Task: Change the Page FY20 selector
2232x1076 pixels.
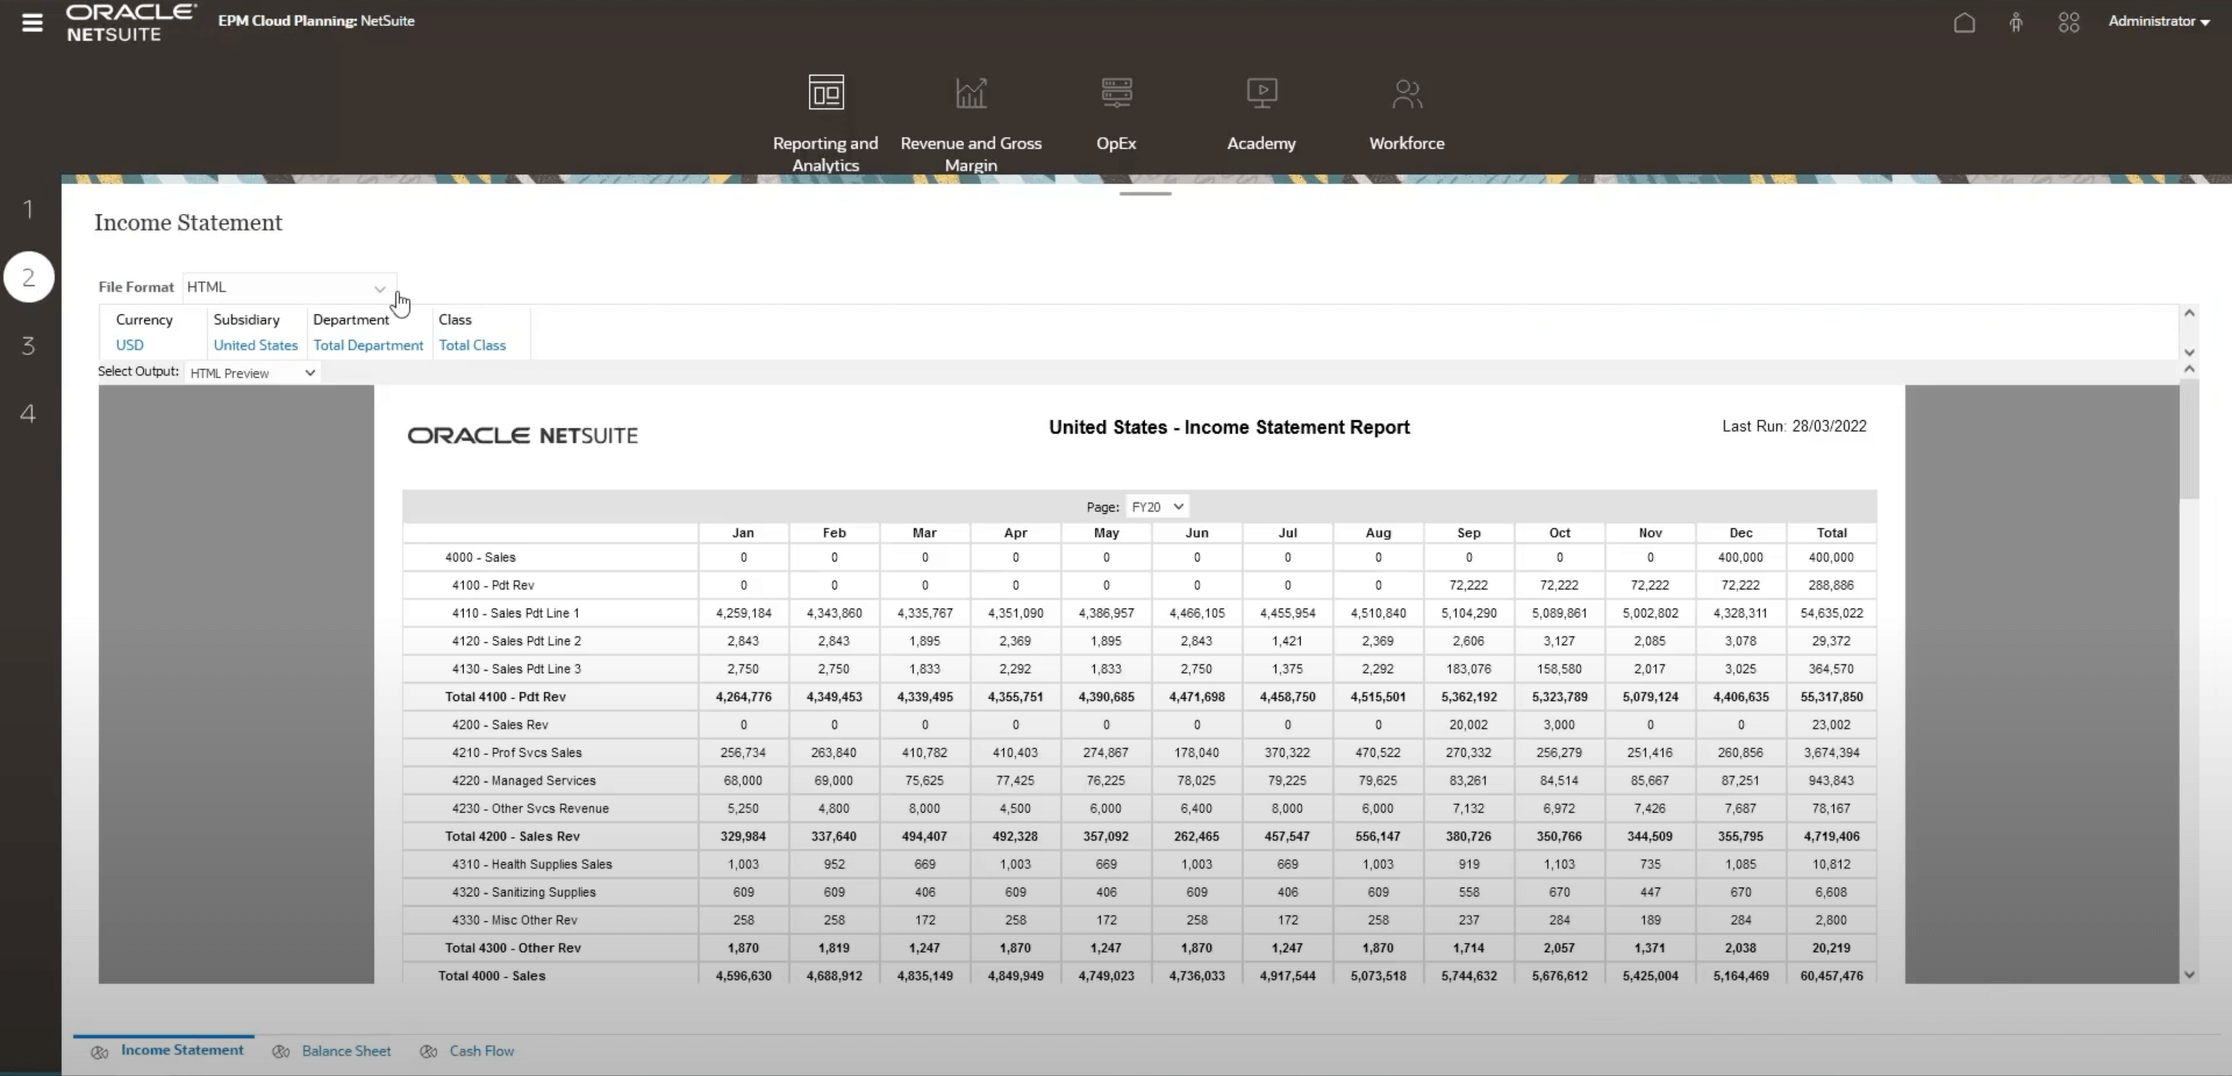Action: tap(1156, 507)
